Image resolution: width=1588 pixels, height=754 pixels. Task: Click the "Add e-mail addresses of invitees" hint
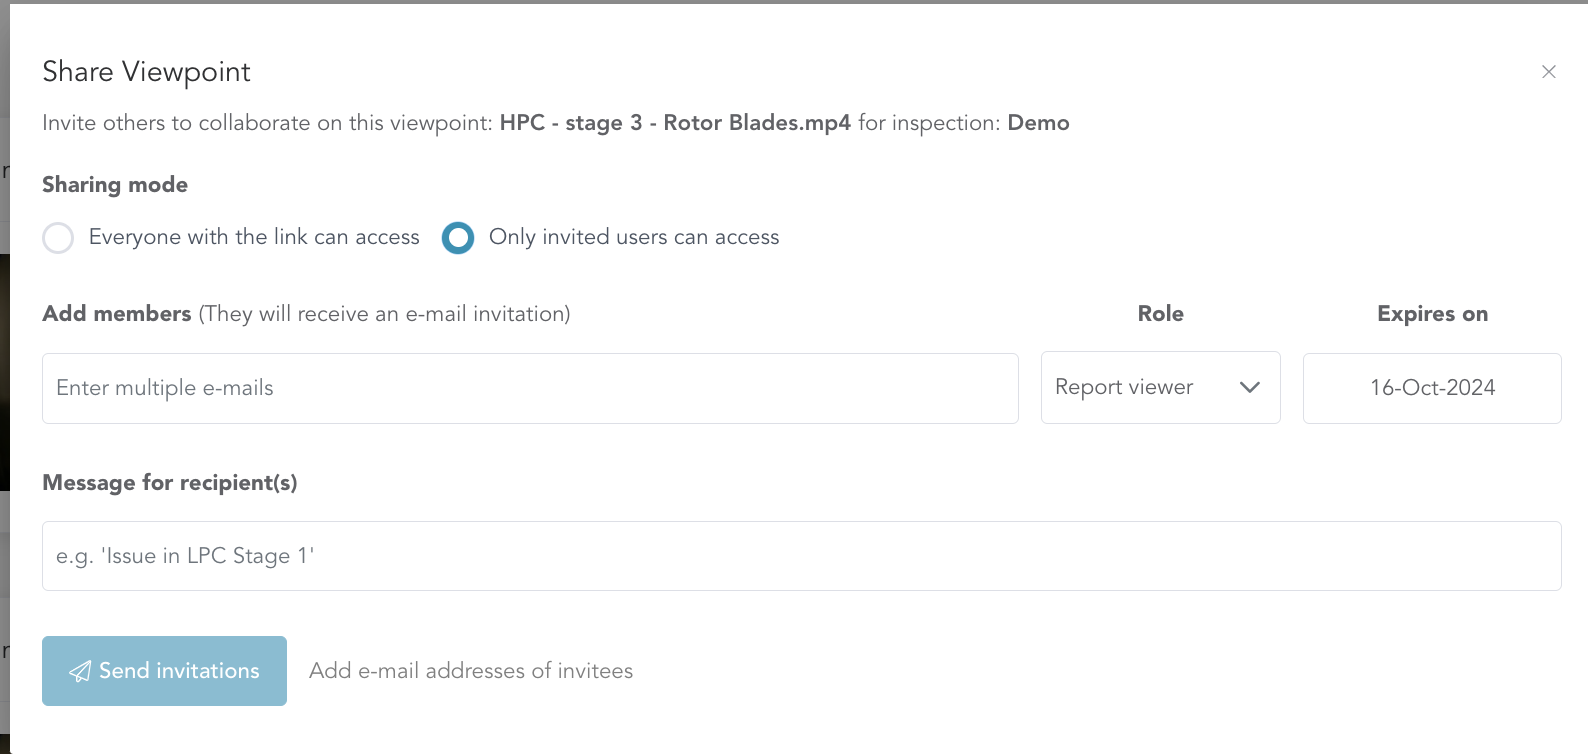pyautogui.click(x=471, y=671)
